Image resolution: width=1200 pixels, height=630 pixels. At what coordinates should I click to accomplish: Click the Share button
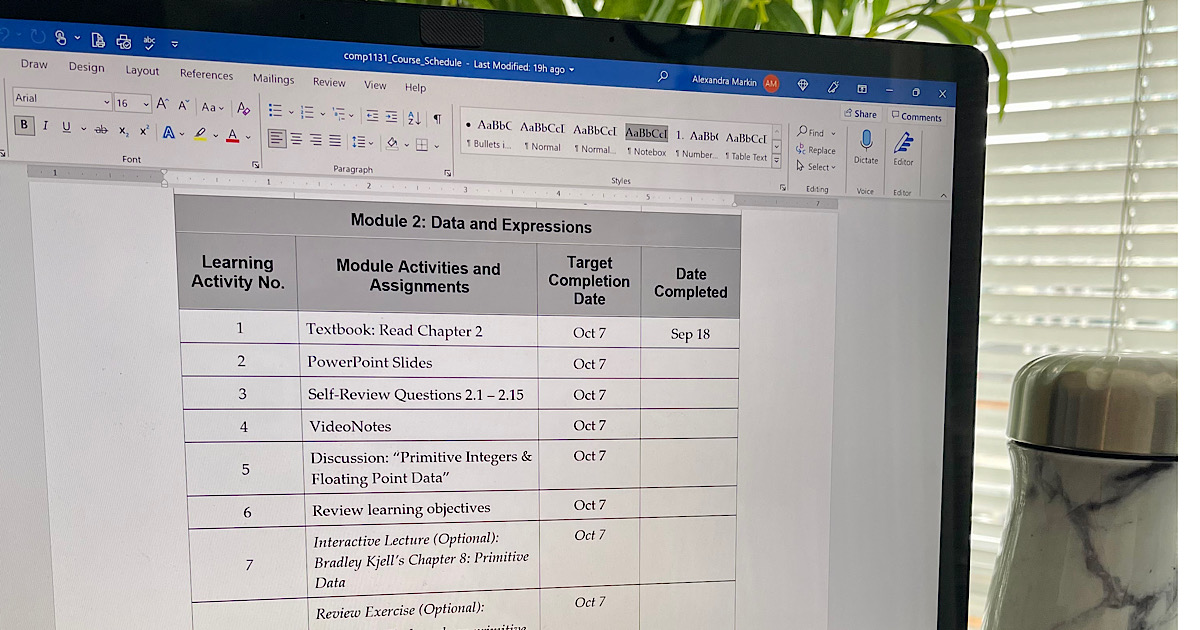tap(860, 114)
